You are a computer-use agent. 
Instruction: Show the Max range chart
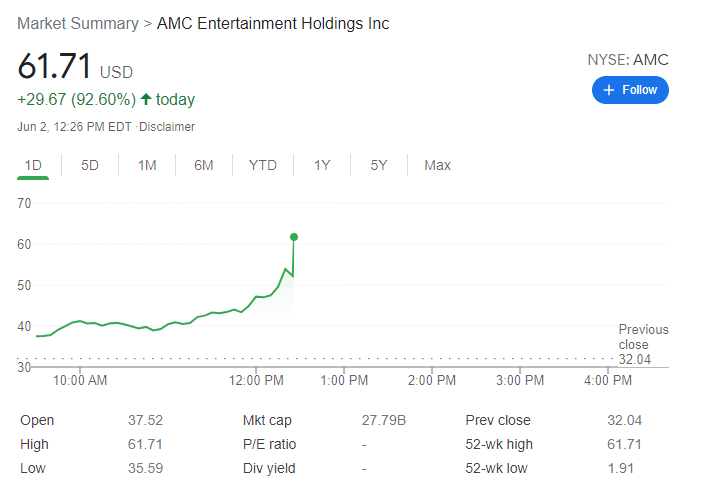click(437, 165)
